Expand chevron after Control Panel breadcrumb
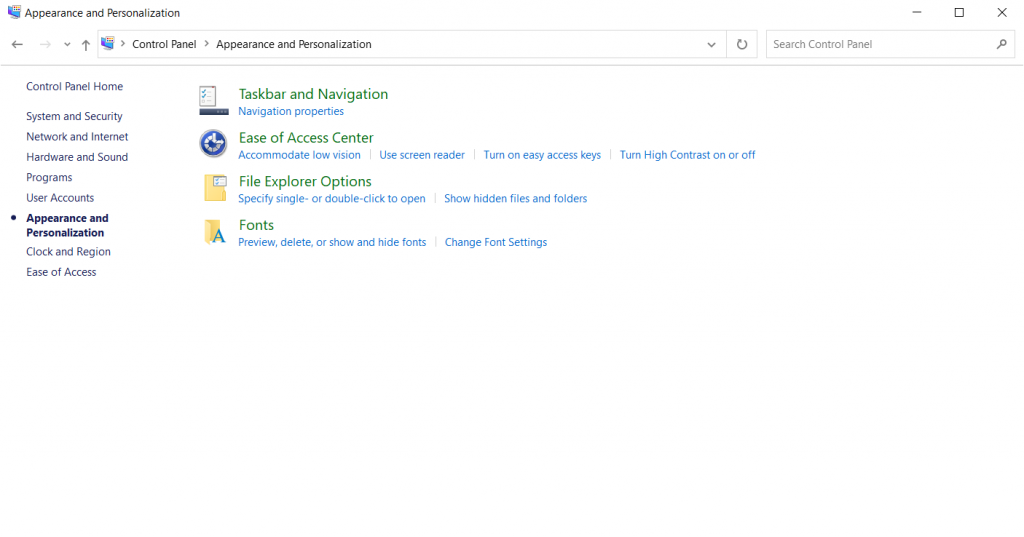Viewport: 1024px width, 537px height. click(206, 44)
